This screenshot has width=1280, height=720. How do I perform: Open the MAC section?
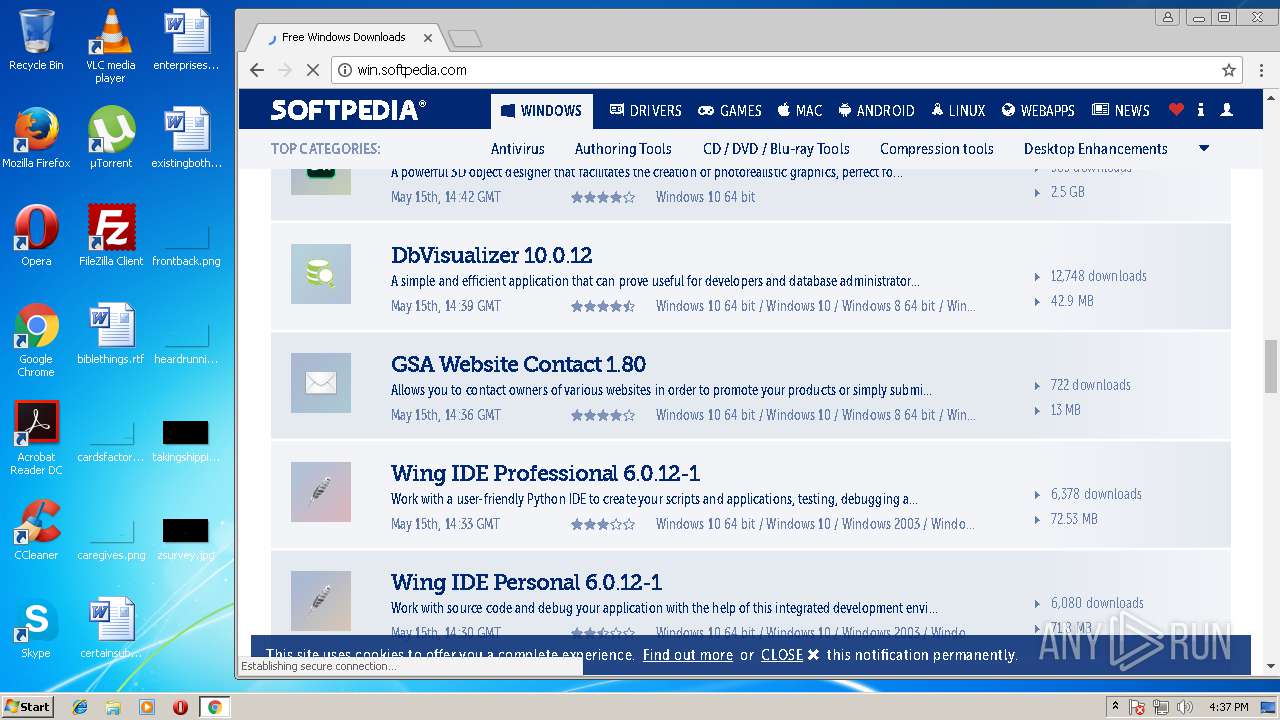point(799,111)
